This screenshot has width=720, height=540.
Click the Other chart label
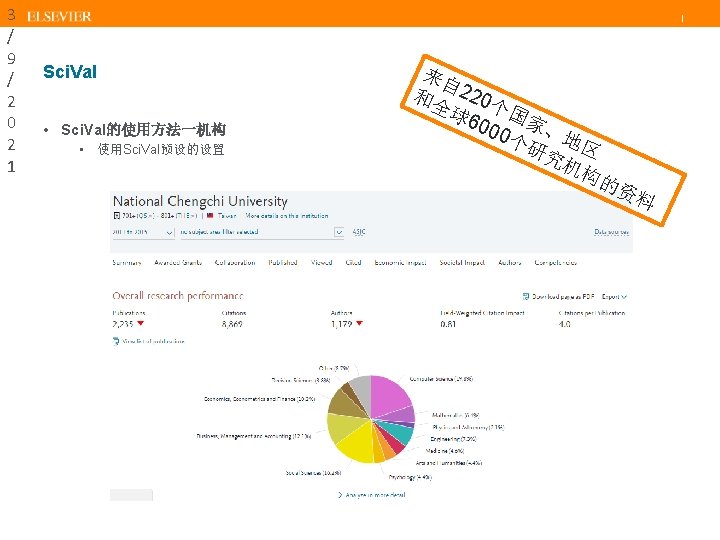click(334, 368)
